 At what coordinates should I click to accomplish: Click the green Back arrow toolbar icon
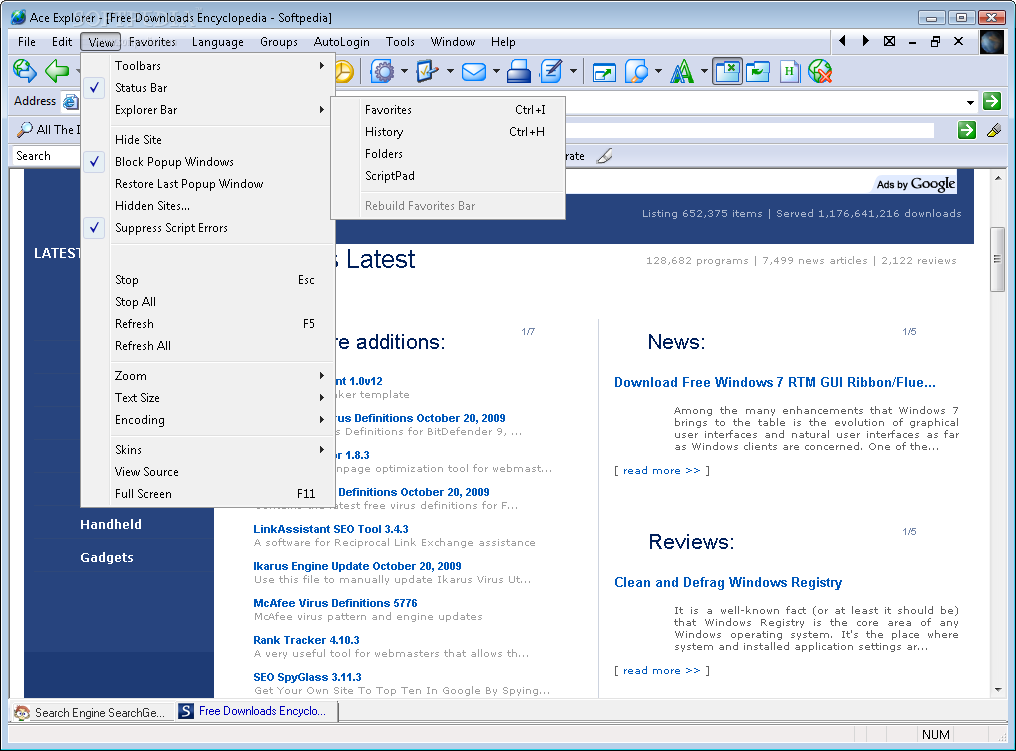pos(57,71)
